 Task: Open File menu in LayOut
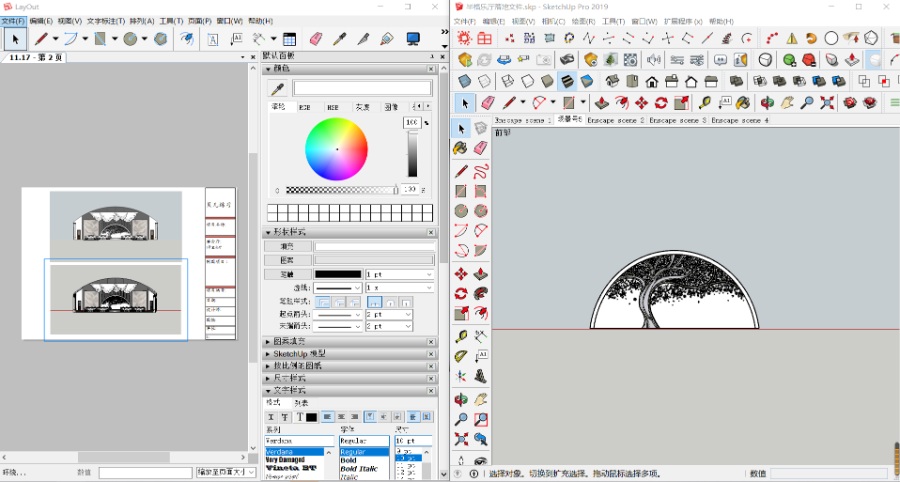(13, 21)
